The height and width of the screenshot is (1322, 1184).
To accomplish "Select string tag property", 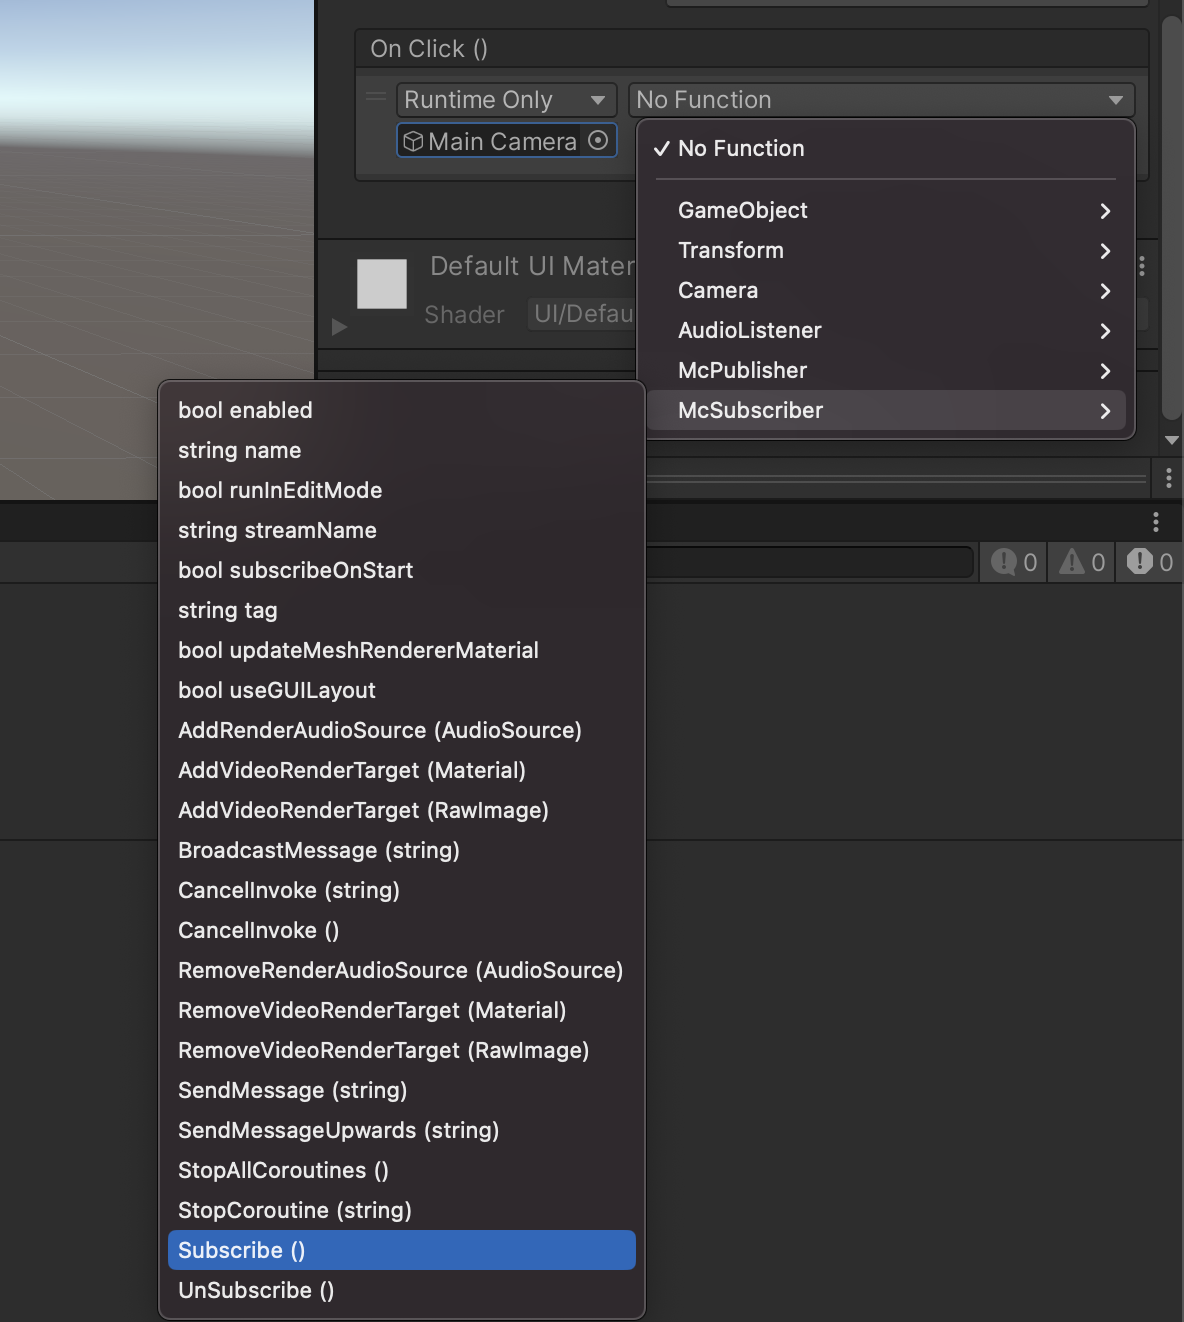I will click(x=402, y=610).
